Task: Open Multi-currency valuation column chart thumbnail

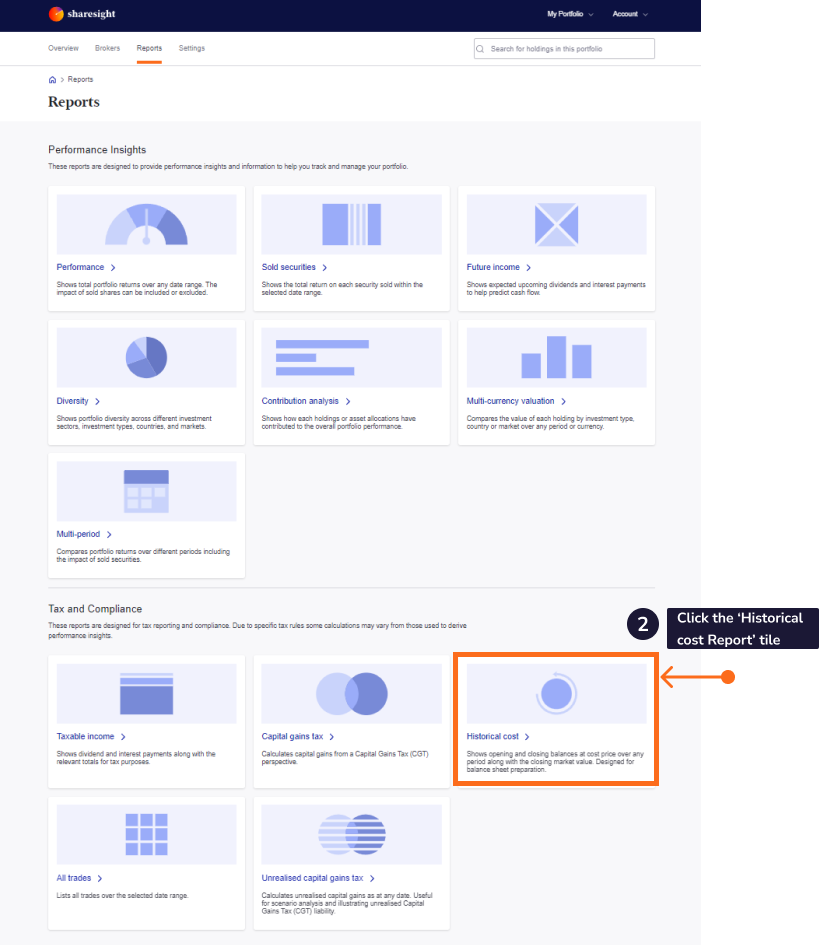Action: click(556, 357)
